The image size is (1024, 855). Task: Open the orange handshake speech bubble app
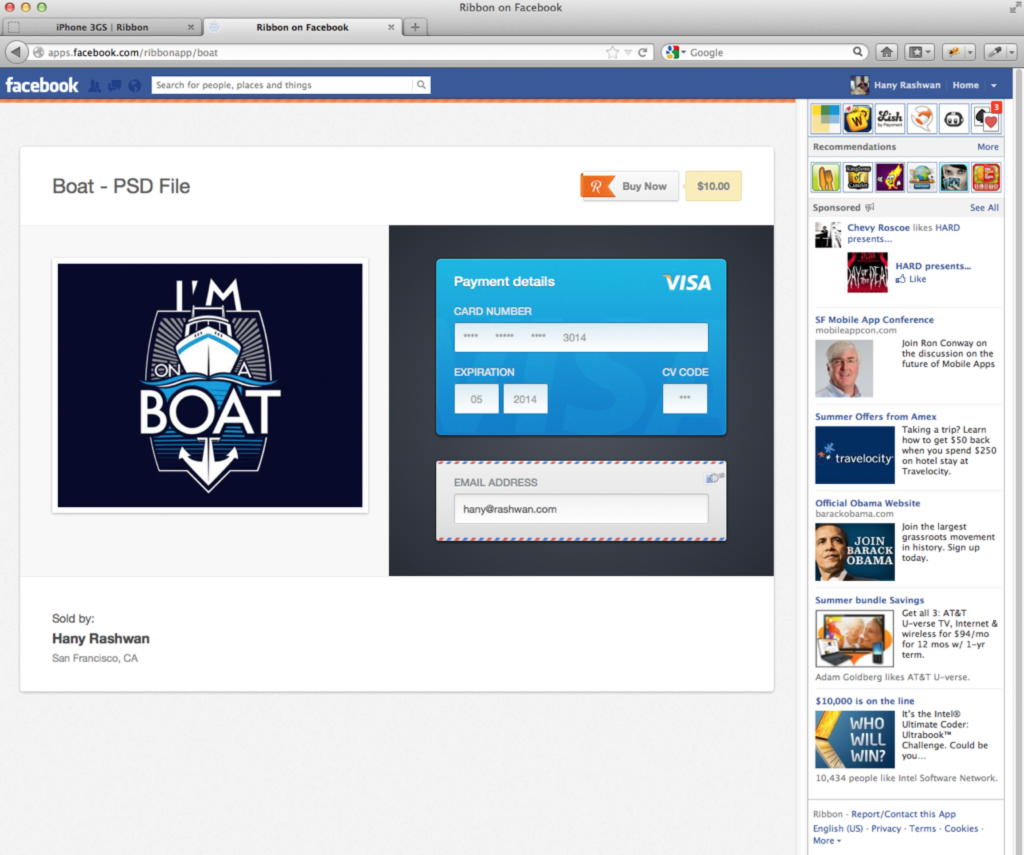[921, 119]
